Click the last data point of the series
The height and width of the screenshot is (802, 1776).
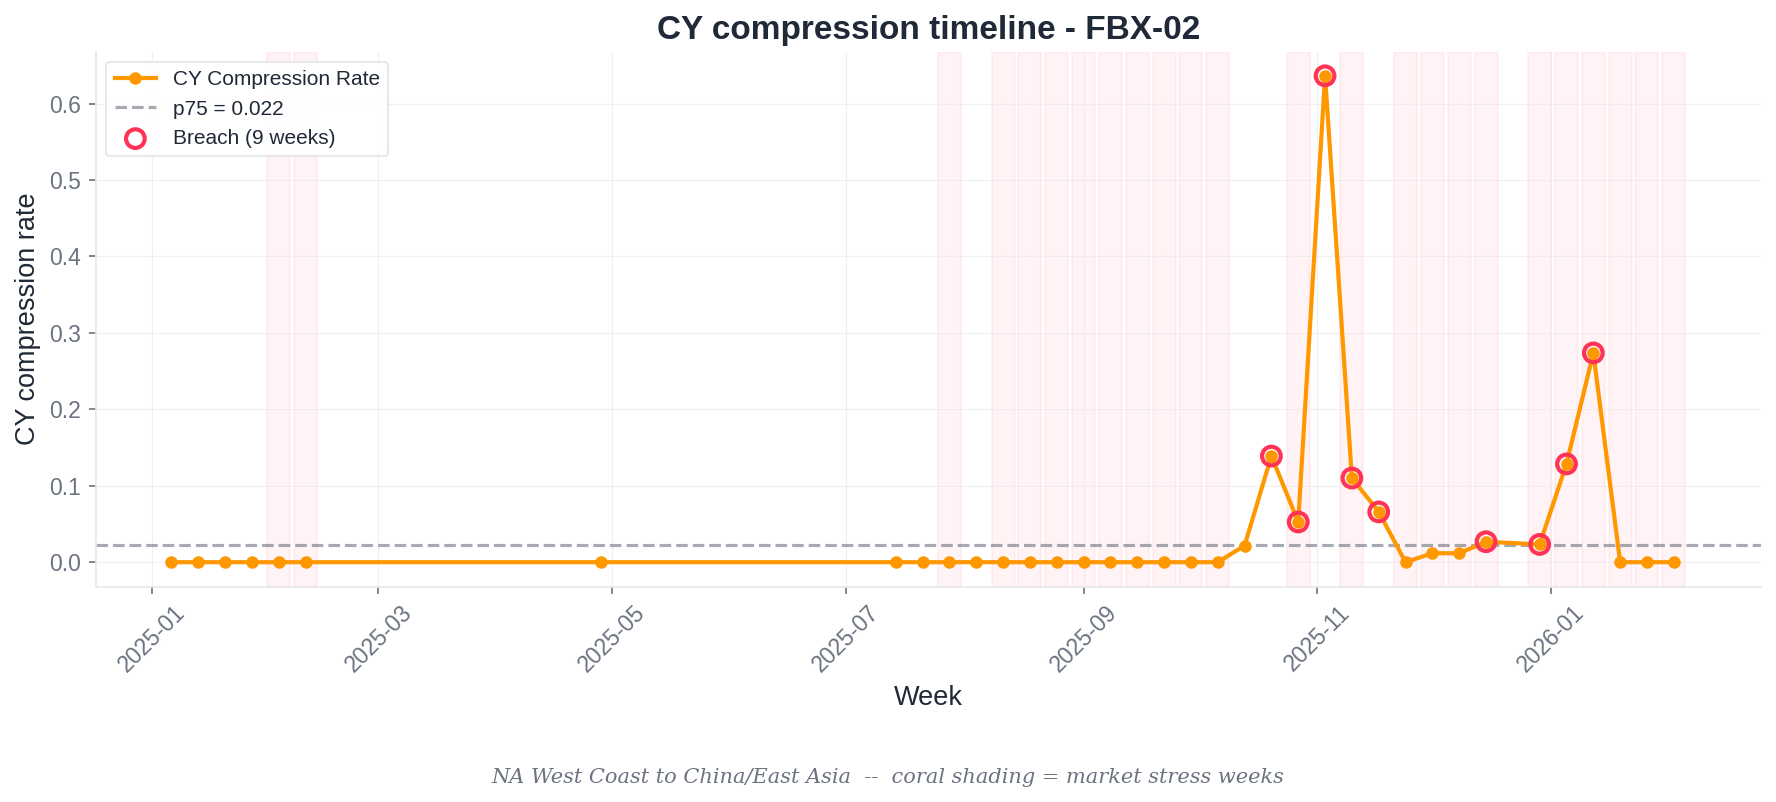(1674, 562)
